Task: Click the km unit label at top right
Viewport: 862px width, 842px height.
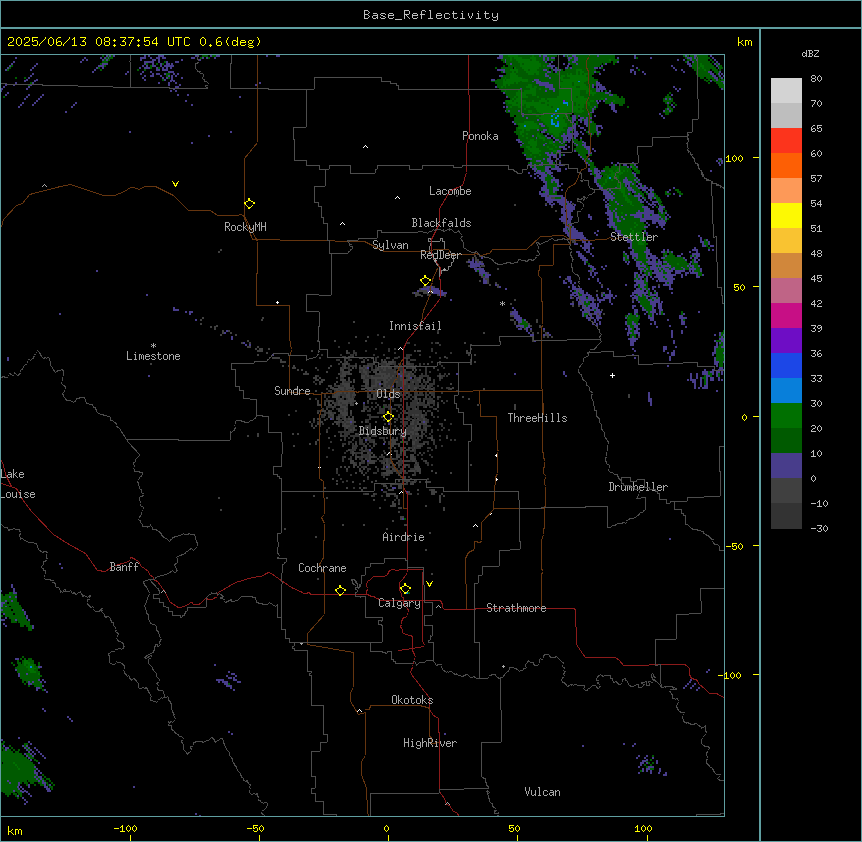Action: [745, 42]
